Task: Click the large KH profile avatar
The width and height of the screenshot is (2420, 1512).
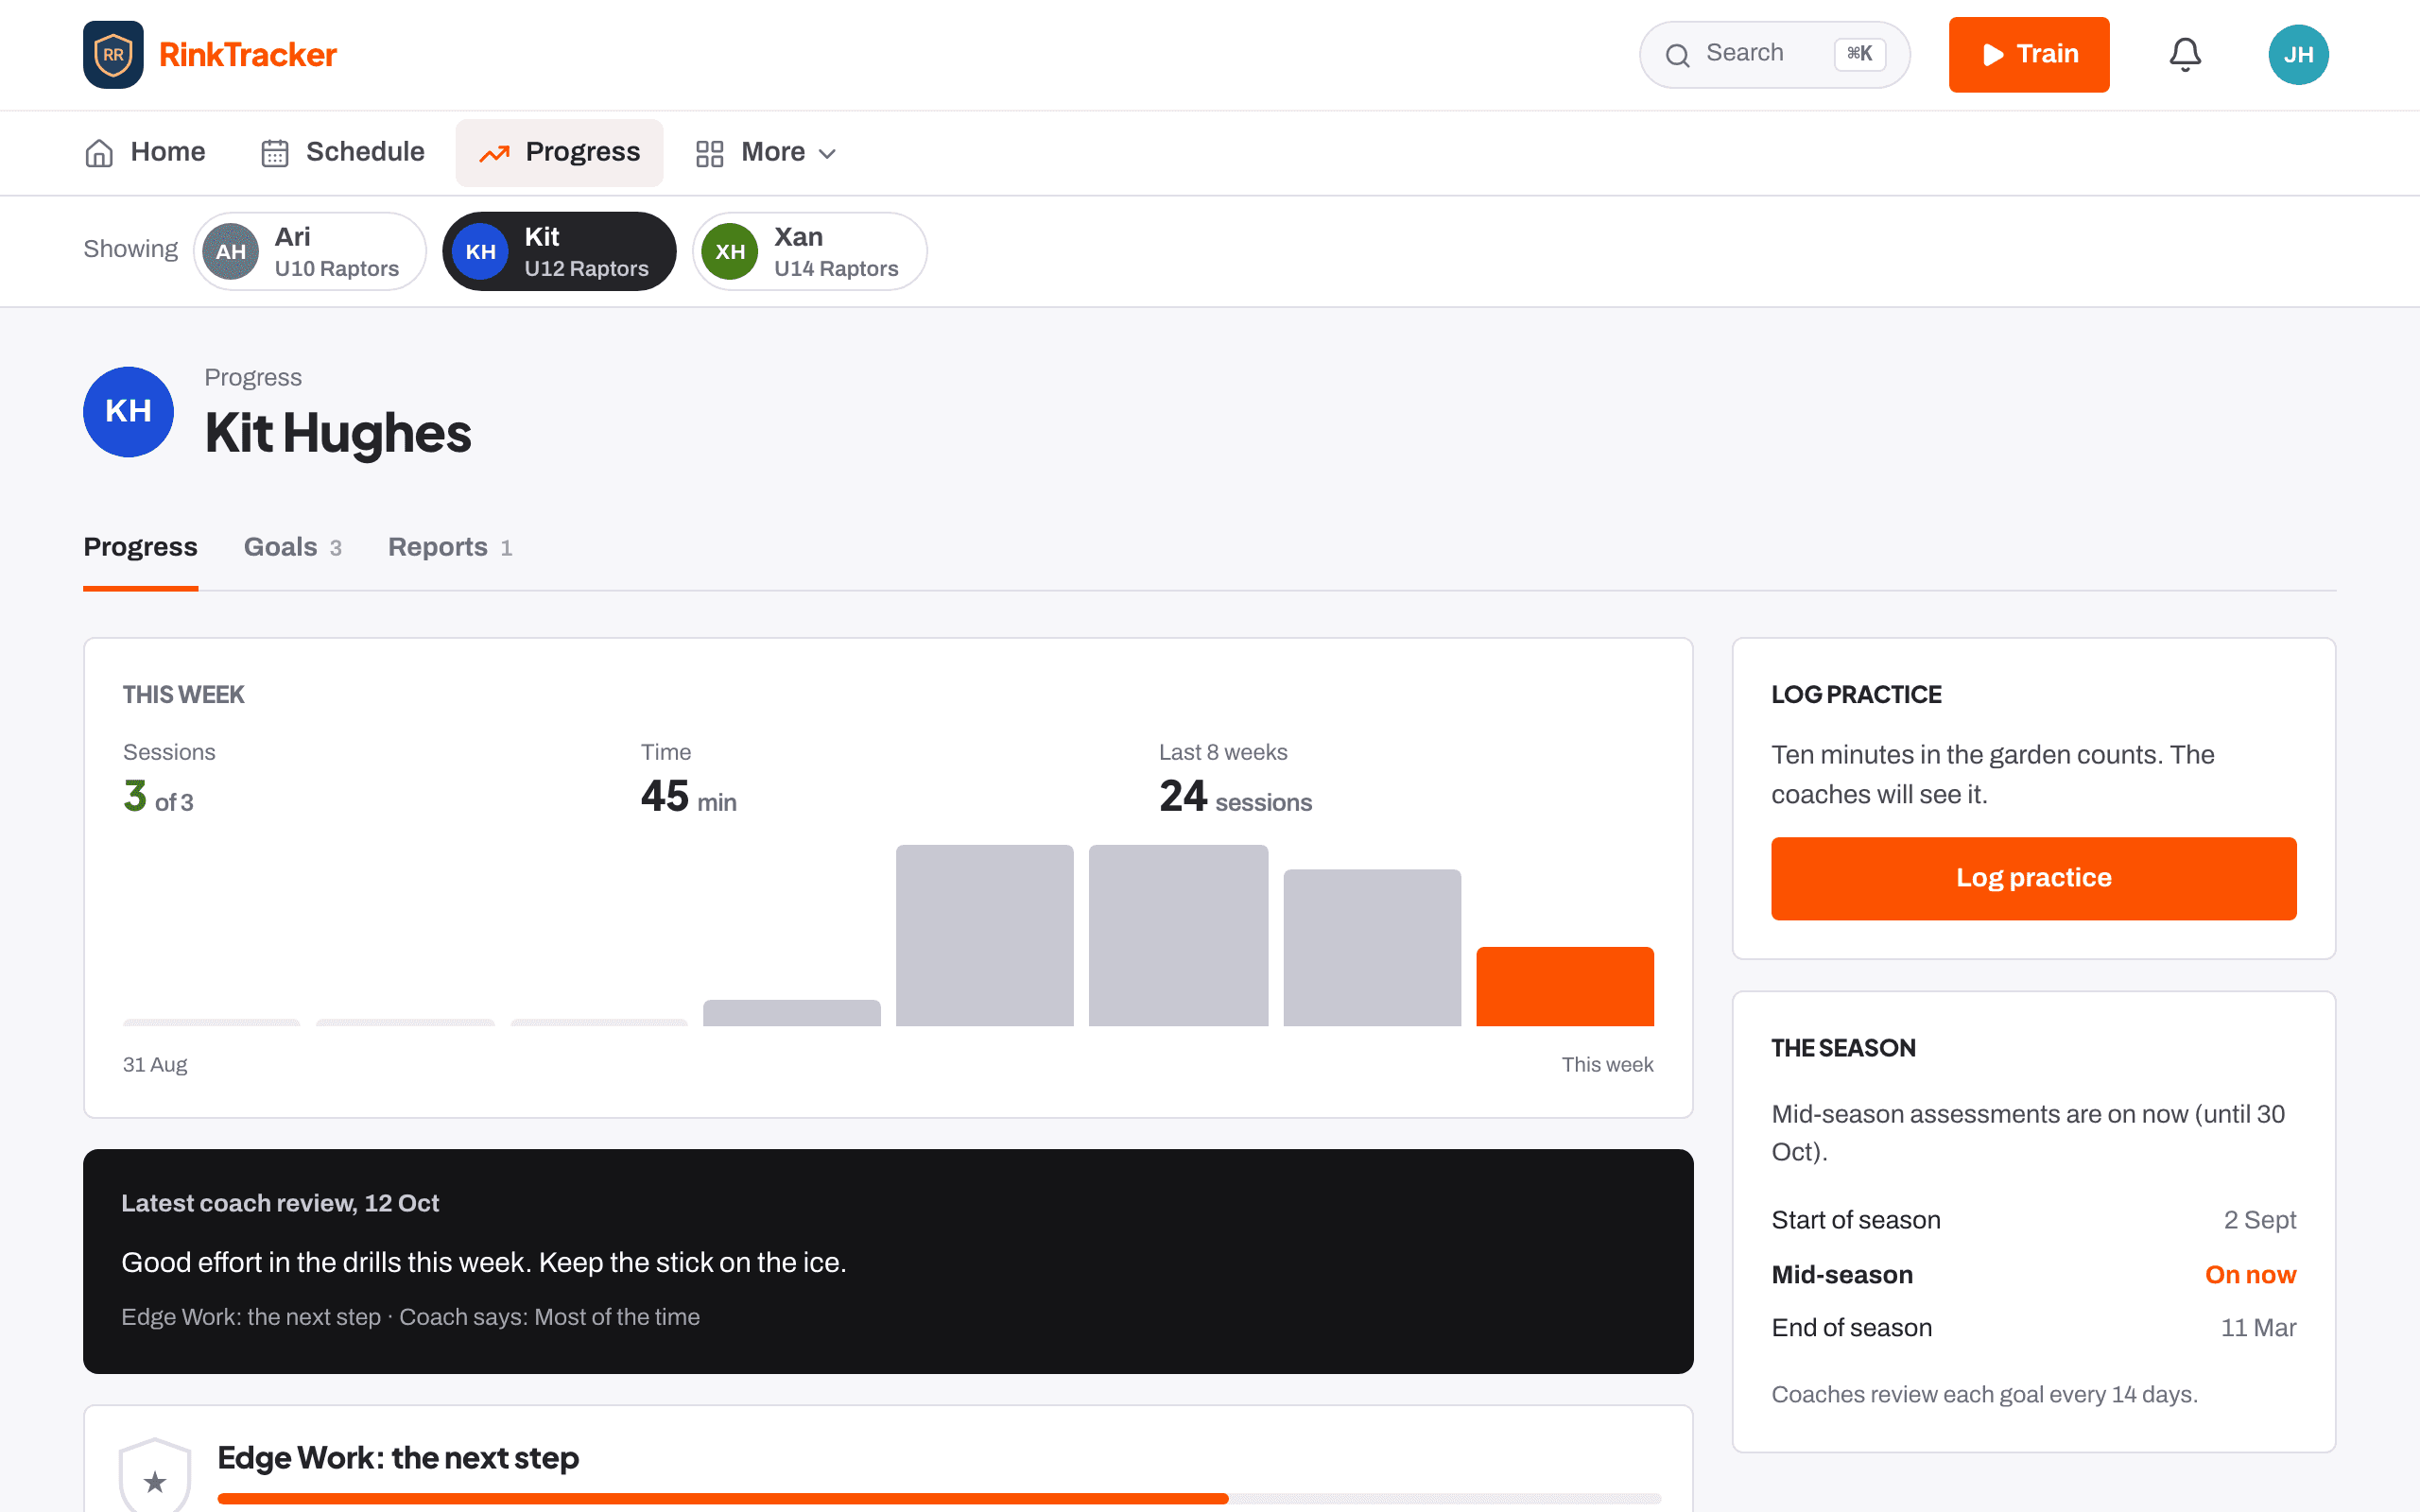Action: coord(128,411)
